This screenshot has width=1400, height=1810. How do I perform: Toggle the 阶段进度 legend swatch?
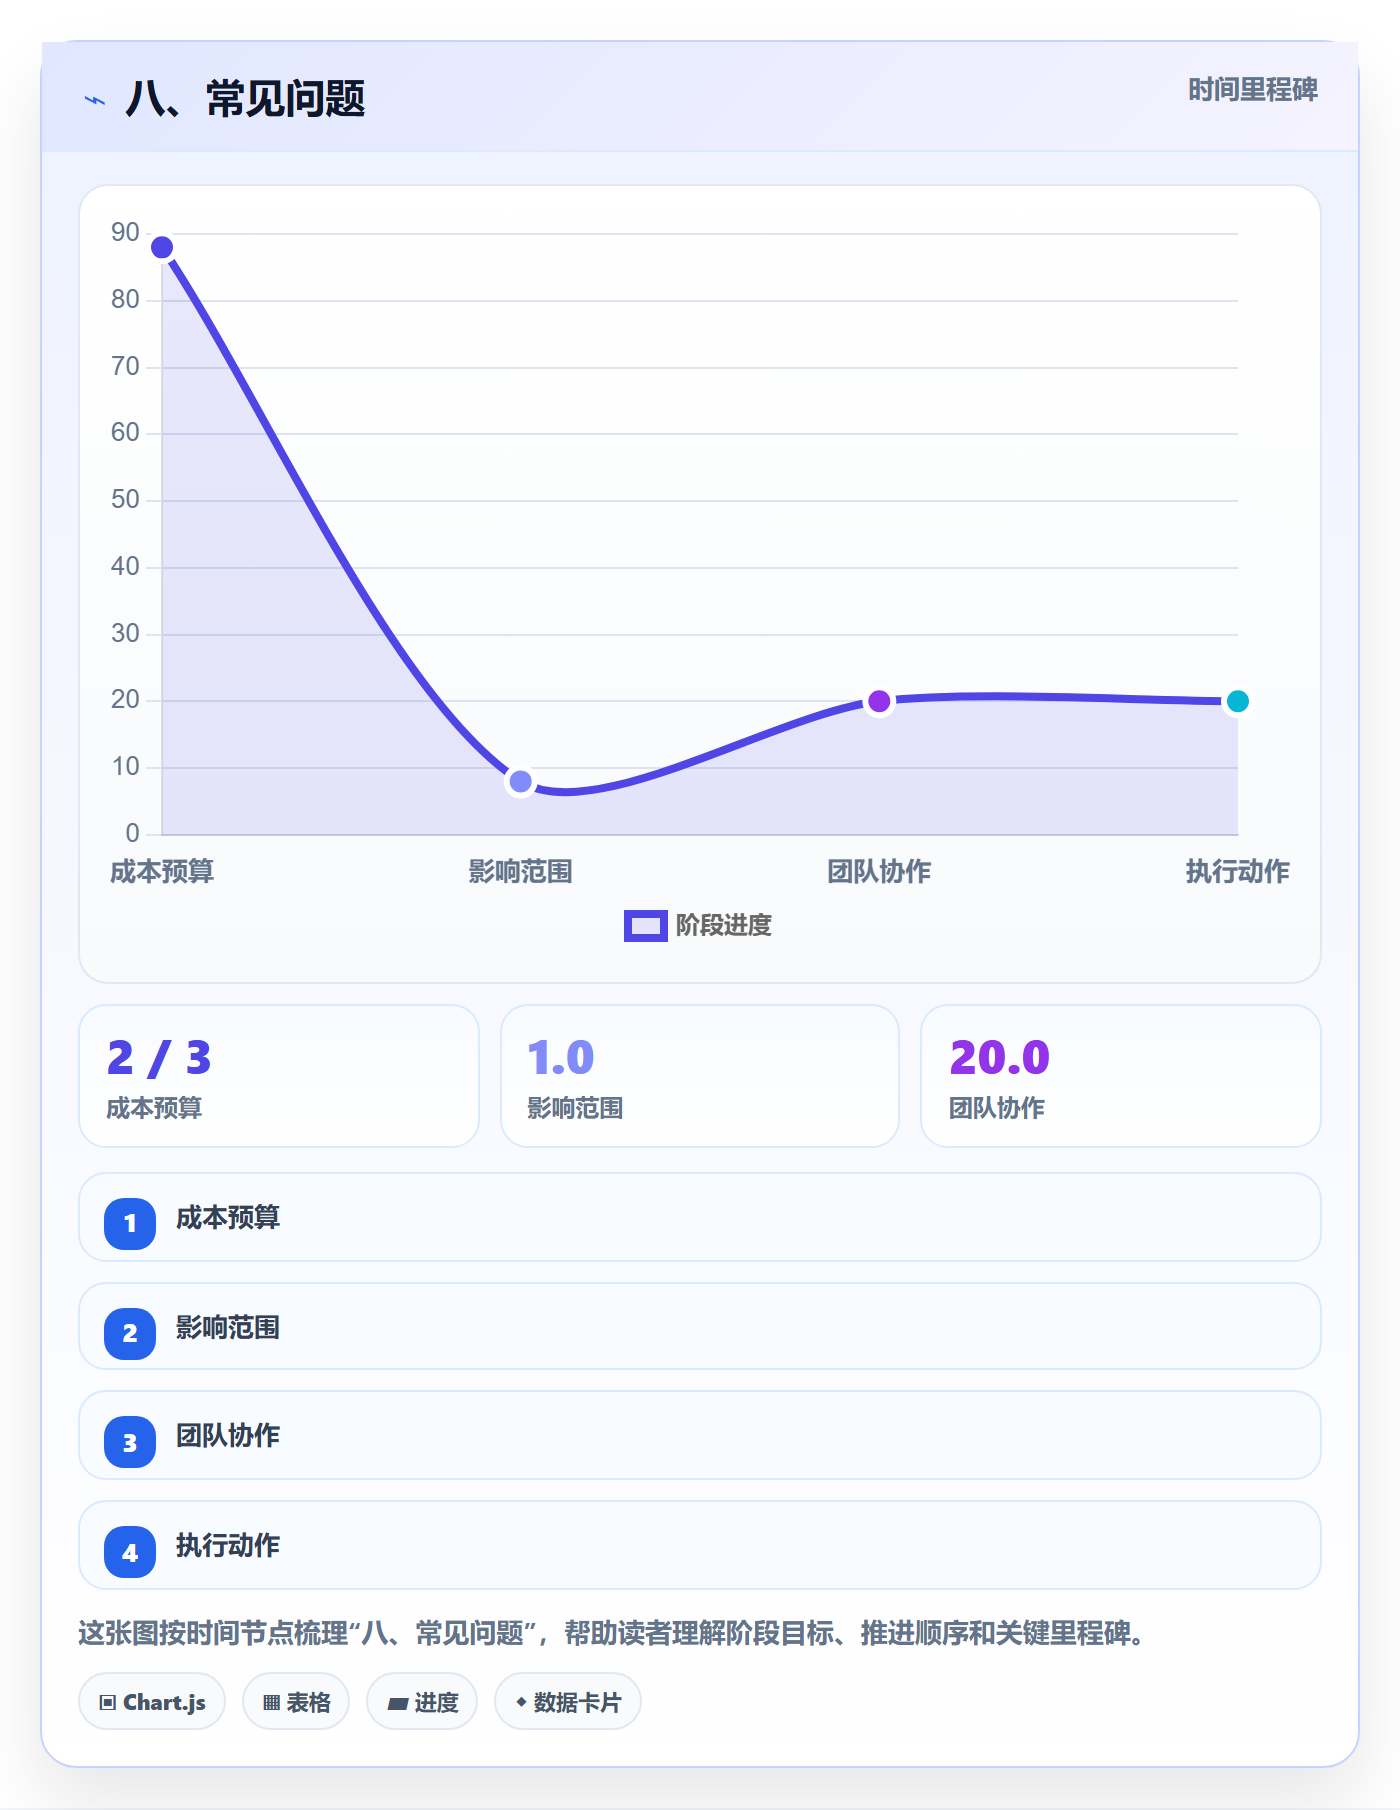[645, 926]
